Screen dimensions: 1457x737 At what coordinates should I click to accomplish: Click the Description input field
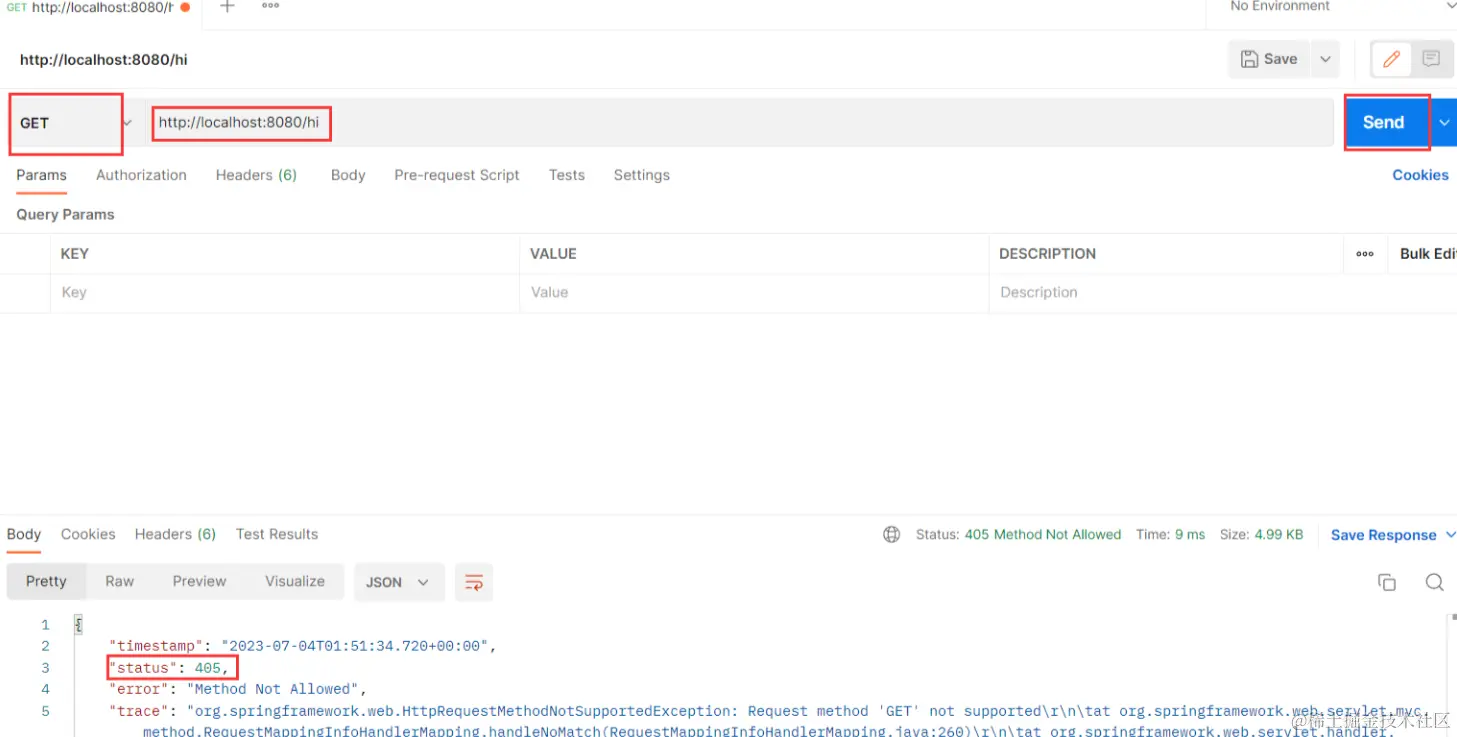coord(1166,293)
